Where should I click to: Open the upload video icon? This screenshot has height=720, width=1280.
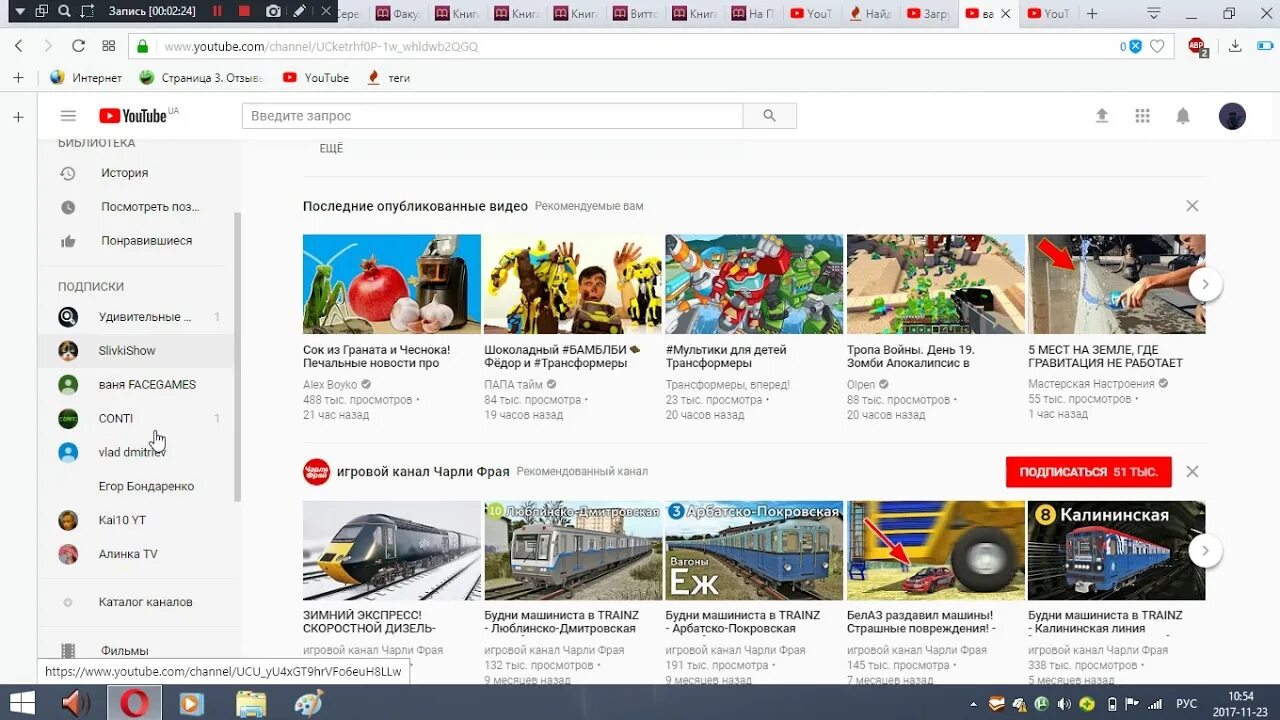coord(1102,116)
